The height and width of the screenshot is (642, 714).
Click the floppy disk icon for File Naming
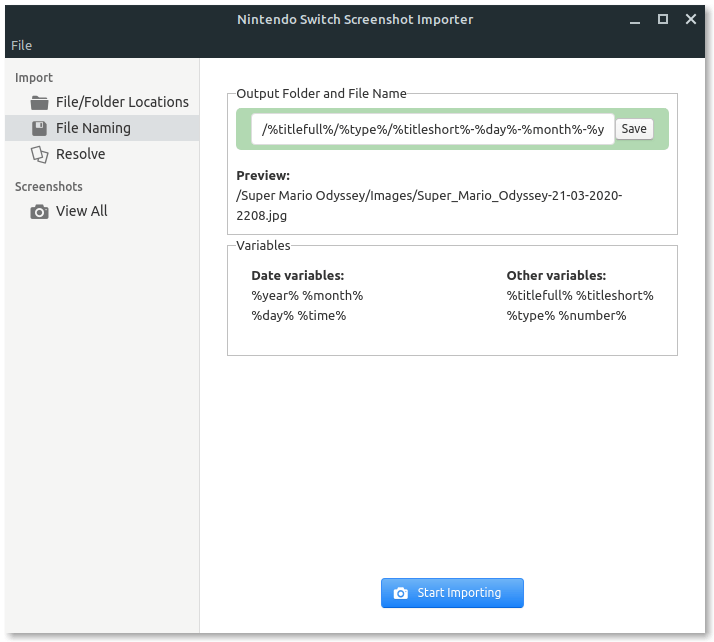click(x=40, y=128)
